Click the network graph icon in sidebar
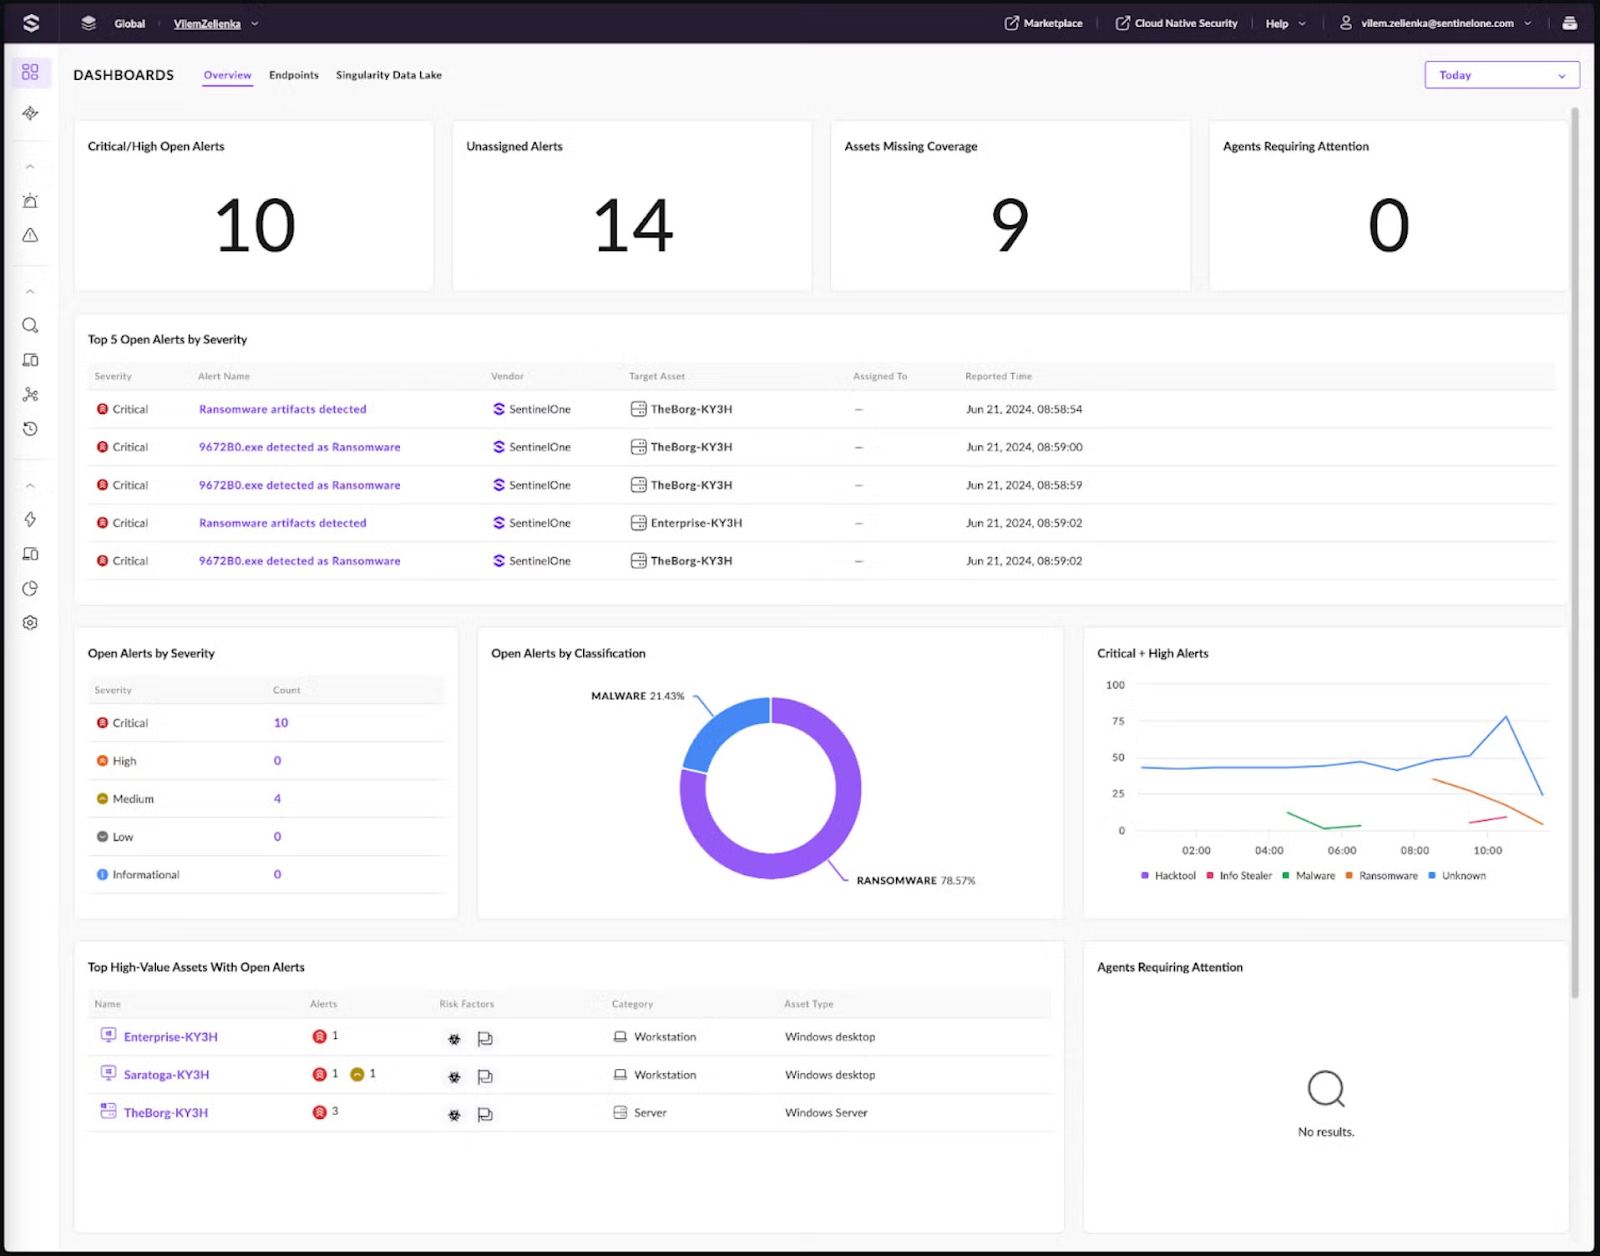 coord(30,394)
